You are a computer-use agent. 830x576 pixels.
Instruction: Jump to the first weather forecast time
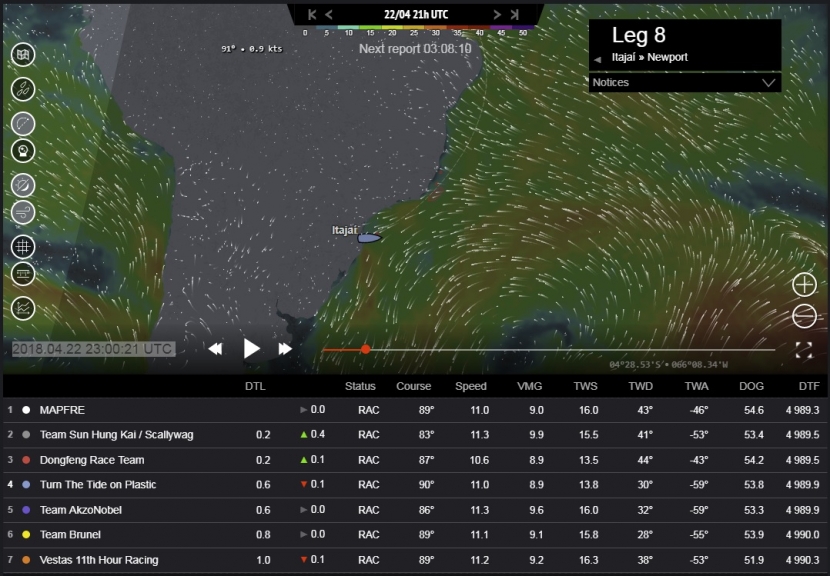[312, 15]
